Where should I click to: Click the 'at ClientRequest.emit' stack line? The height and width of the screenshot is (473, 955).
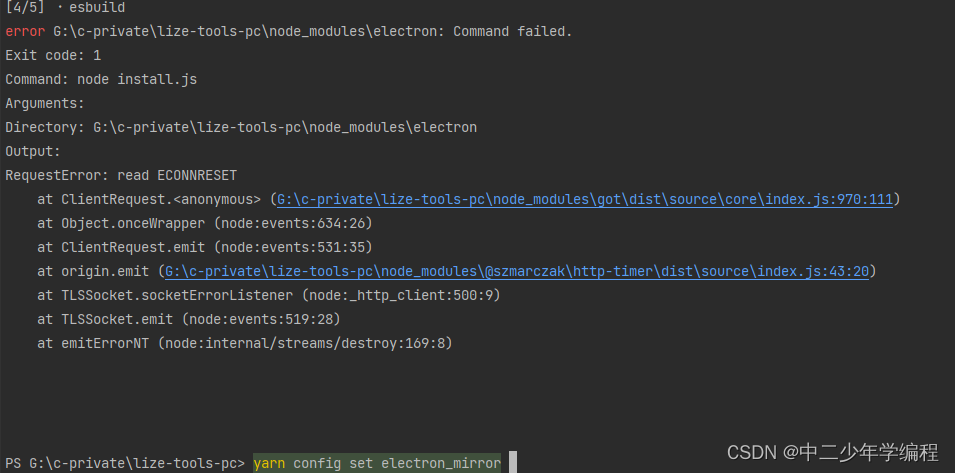tap(205, 247)
